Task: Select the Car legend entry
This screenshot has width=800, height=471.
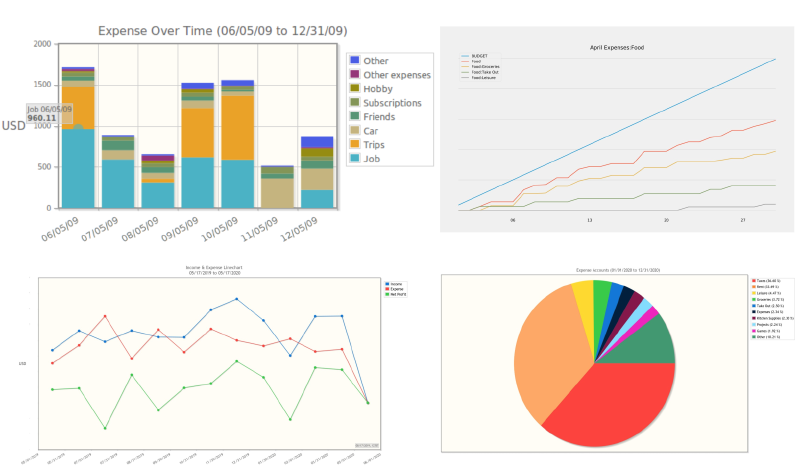Action: point(364,131)
